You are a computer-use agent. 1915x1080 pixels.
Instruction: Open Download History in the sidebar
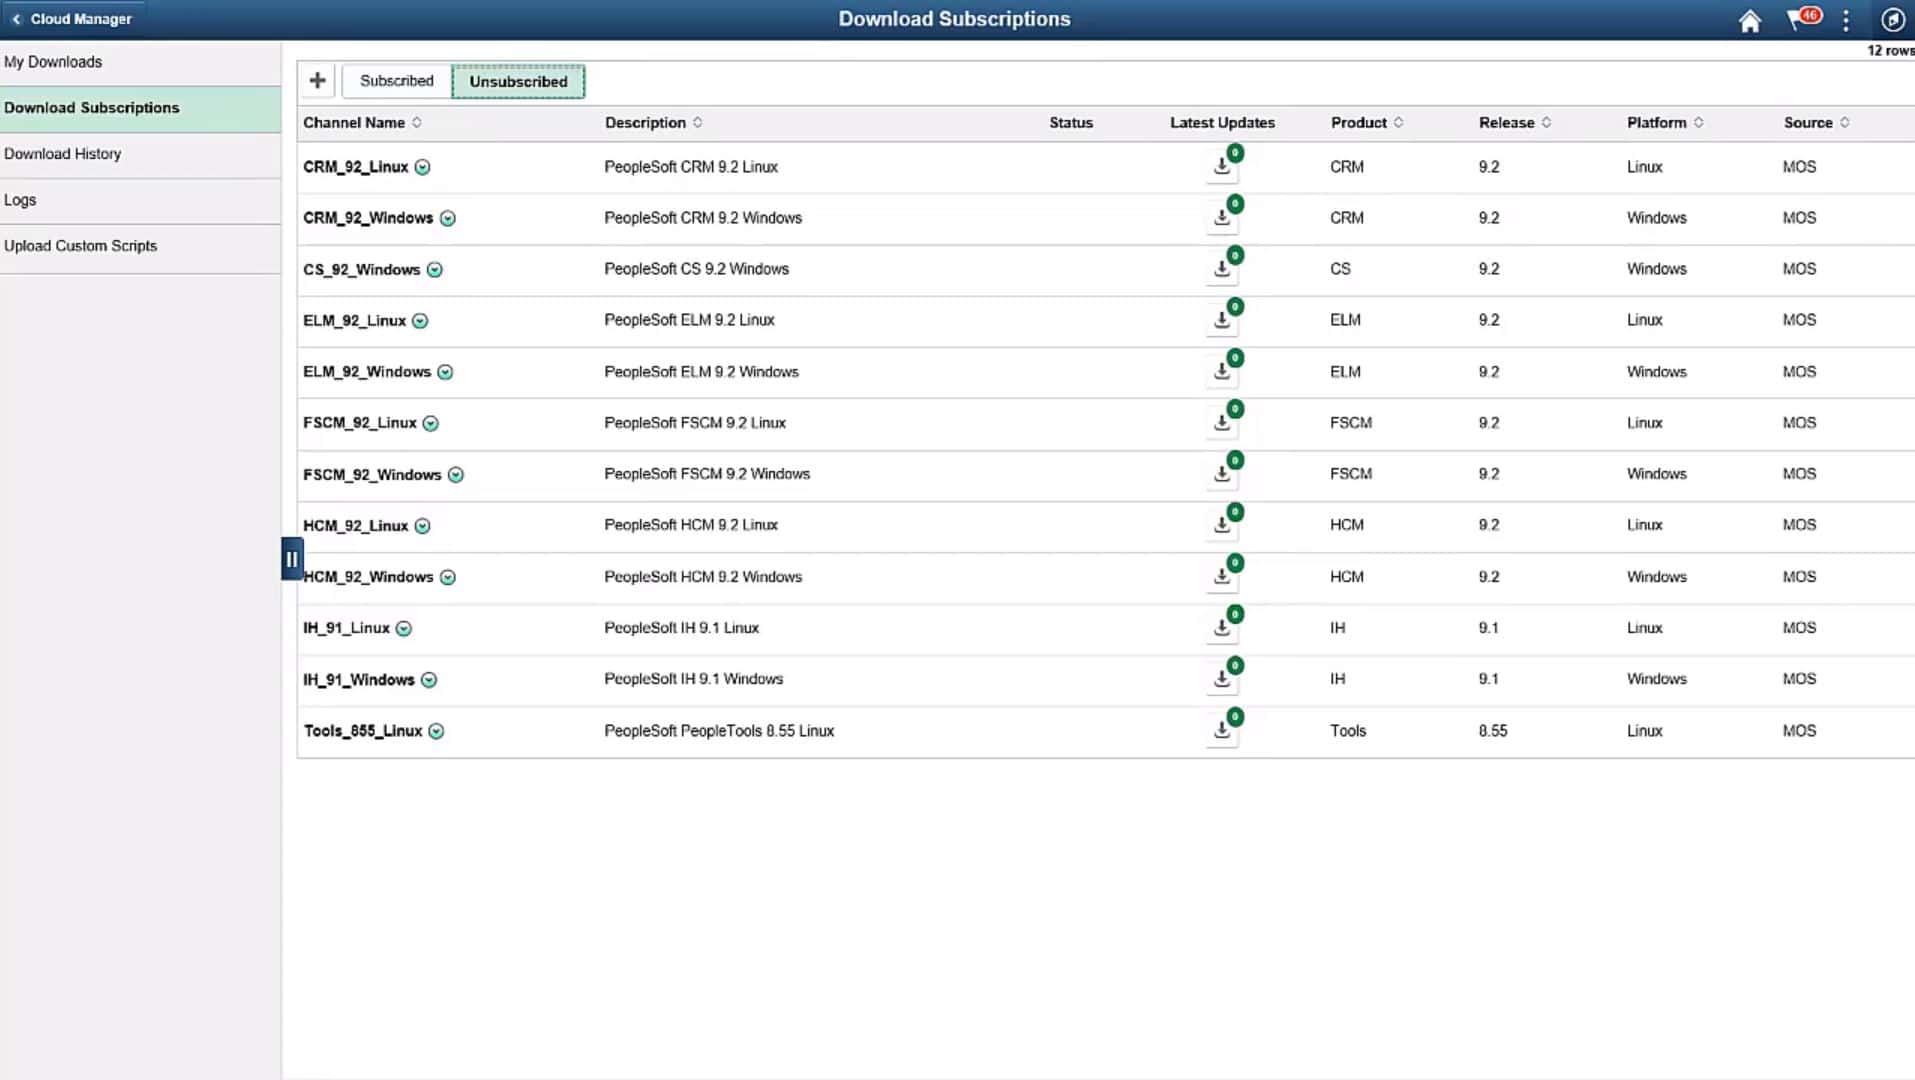pos(62,153)
